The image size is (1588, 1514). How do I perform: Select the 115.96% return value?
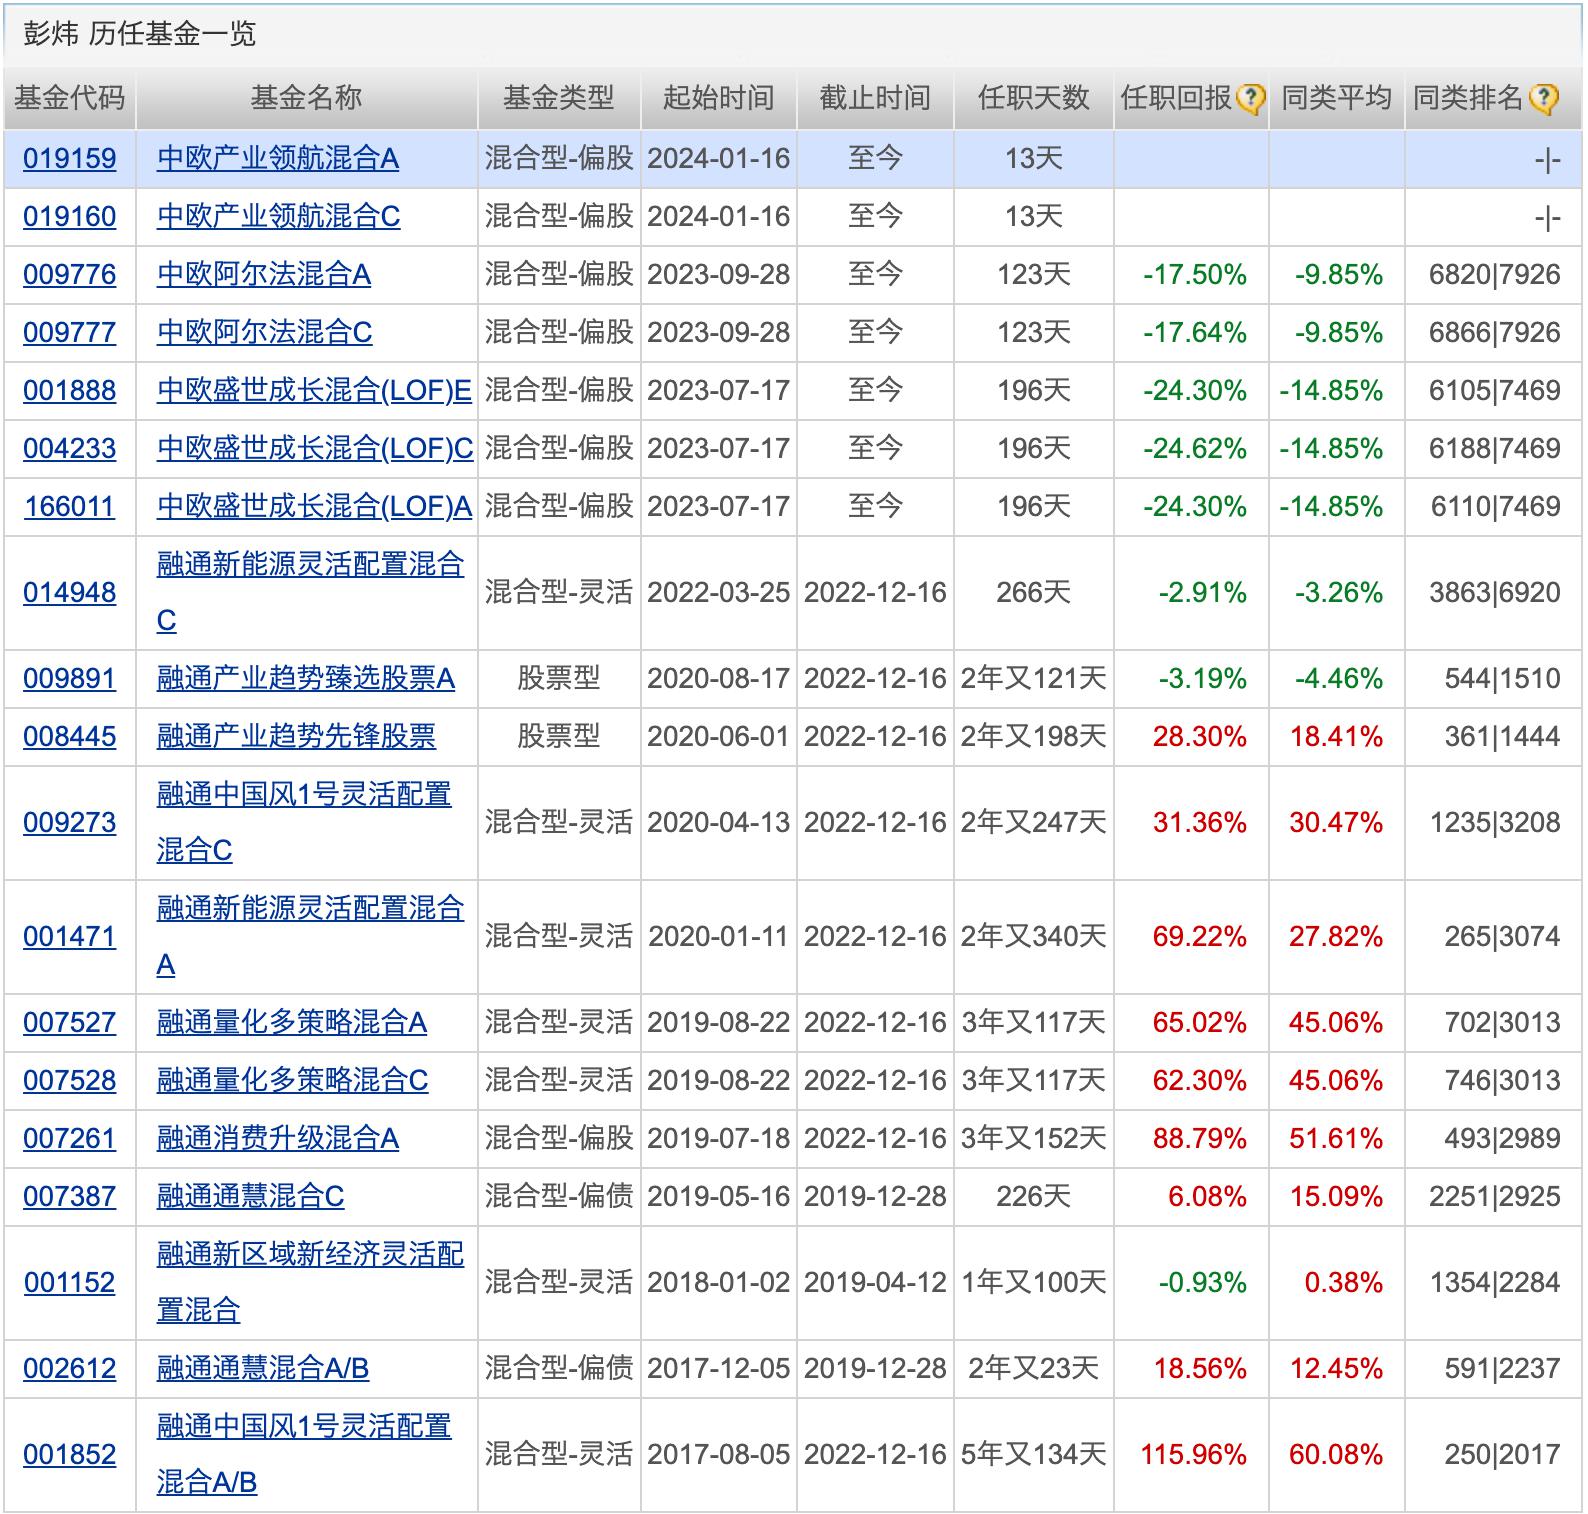click(x=1193, y=1455)
